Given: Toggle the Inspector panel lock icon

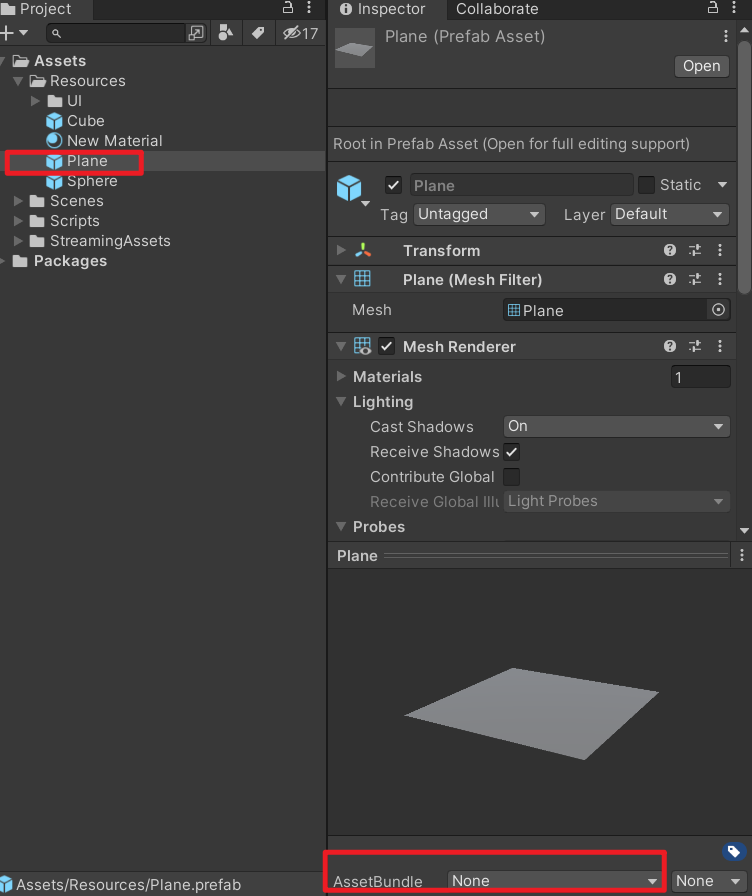Looking at the screenshot, I should tap(713, 7).
